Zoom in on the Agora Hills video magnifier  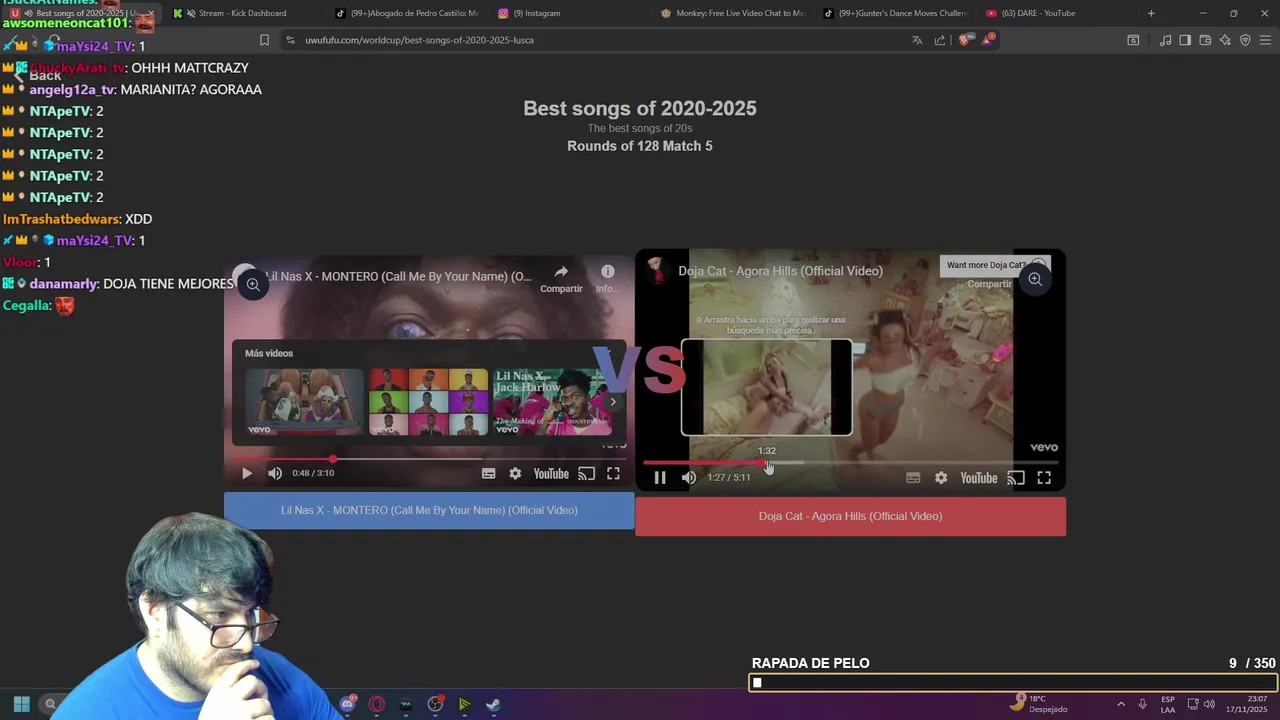pyautogui.click(x=1035, y=279)
